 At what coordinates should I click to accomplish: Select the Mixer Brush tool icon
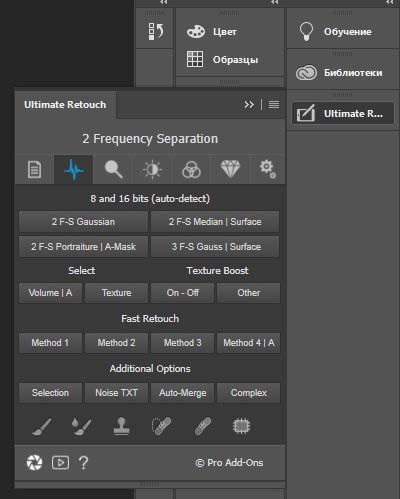tap(82, 426)
